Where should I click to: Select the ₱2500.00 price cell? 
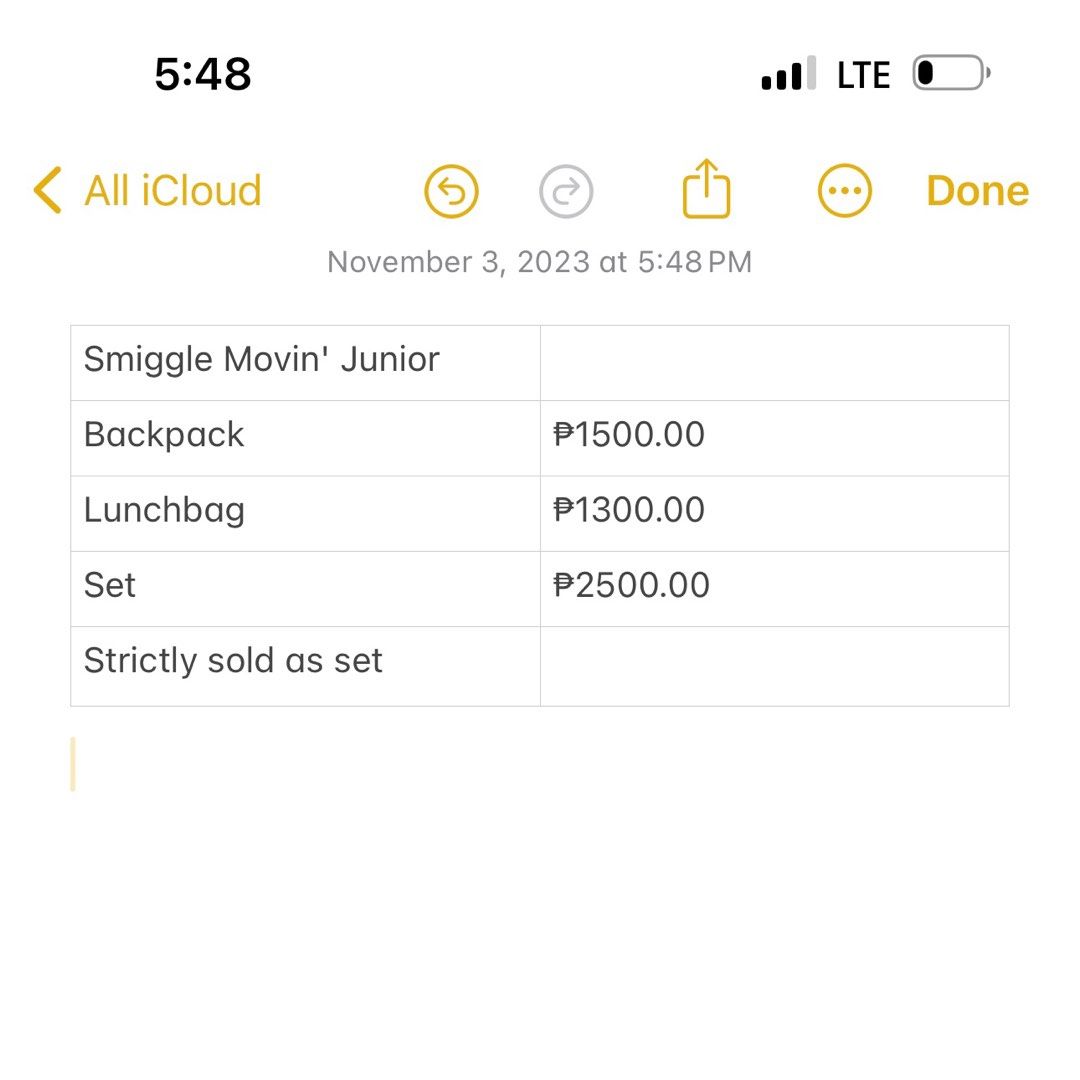coord(632,585)
